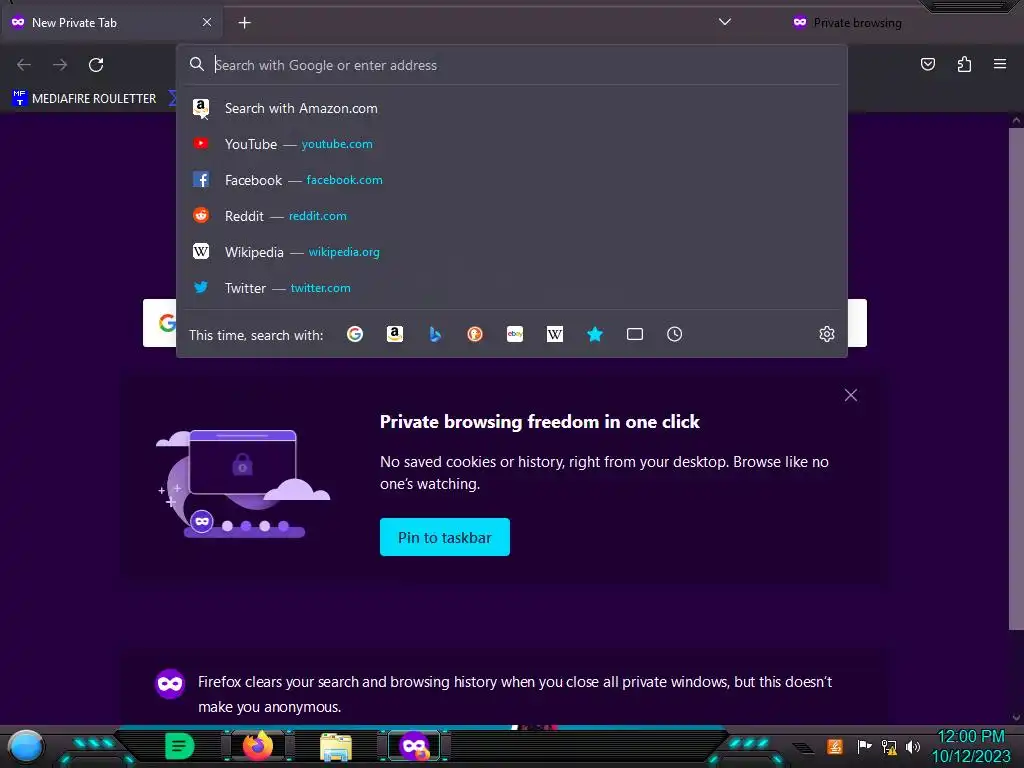Open a new tab with plus button
The width and height of the screenshot is (1024, 768).
click(244, 23)
